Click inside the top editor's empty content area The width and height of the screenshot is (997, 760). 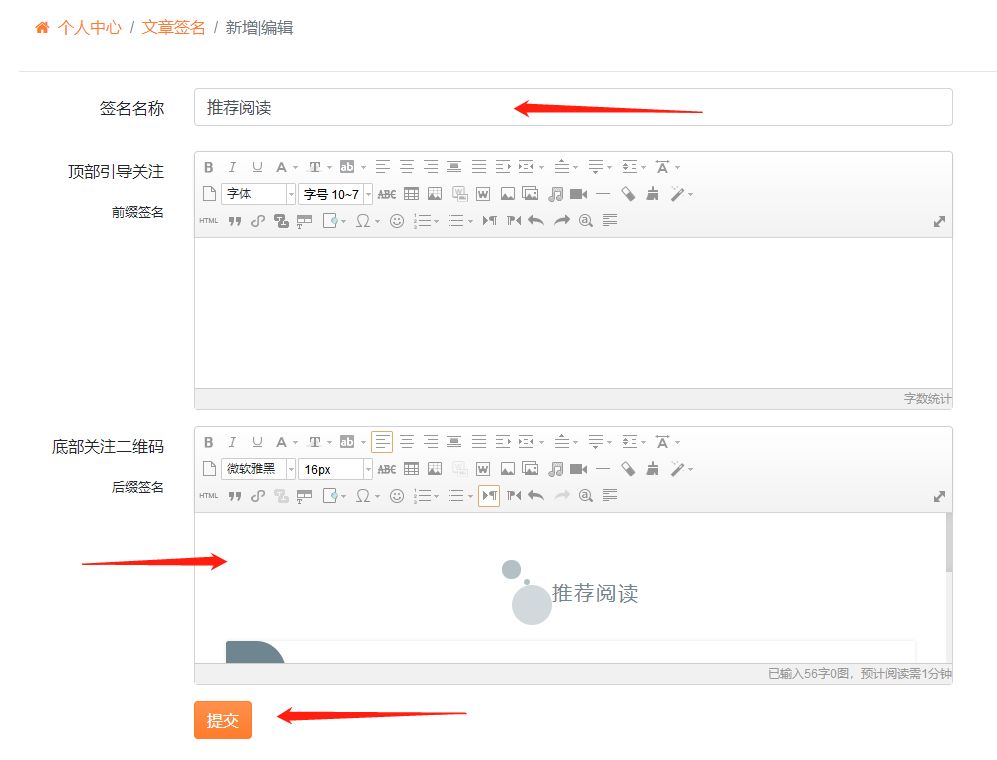point(573,313)
